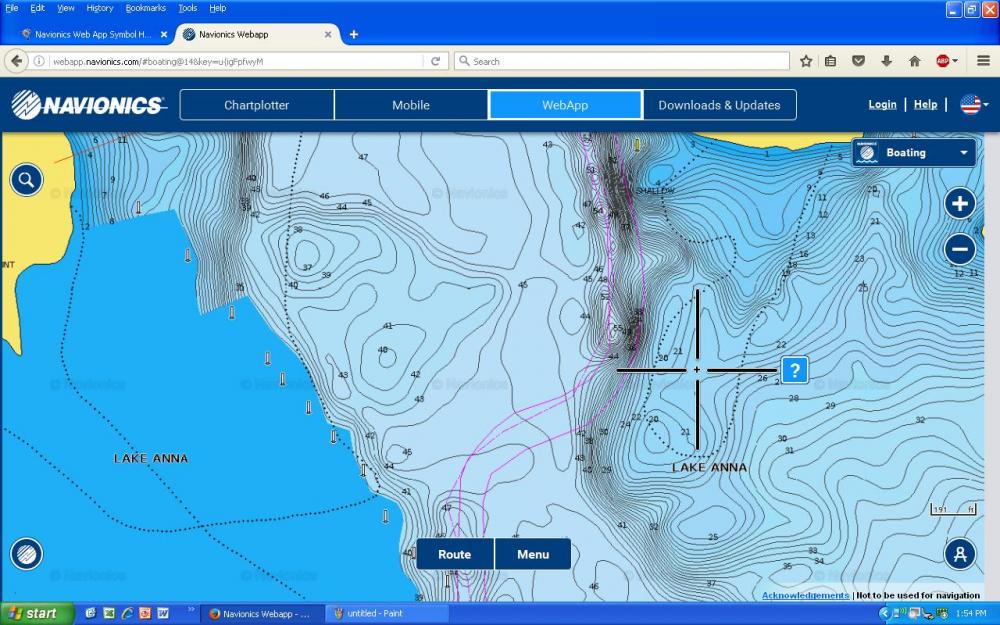The image size is (1000, 625).
Task: Open the downloads arrow icon
Action: [x=886, y=61]
